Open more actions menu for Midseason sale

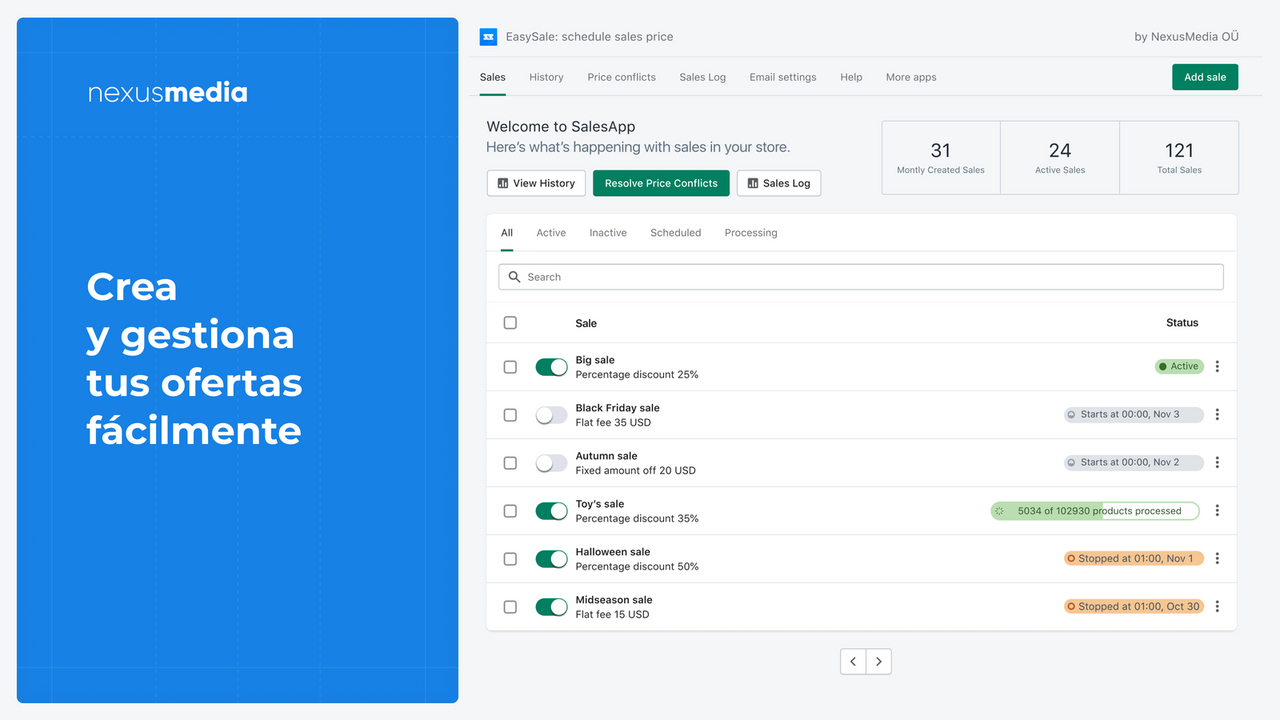click(x=1217, y=607)
